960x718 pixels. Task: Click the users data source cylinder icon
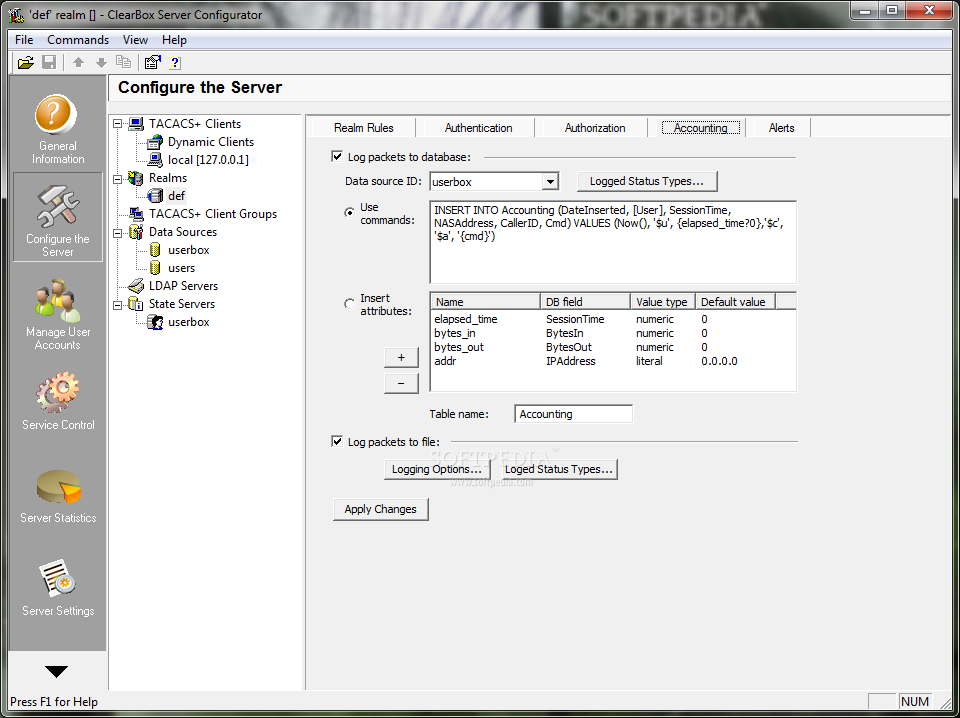click(155, 268)
